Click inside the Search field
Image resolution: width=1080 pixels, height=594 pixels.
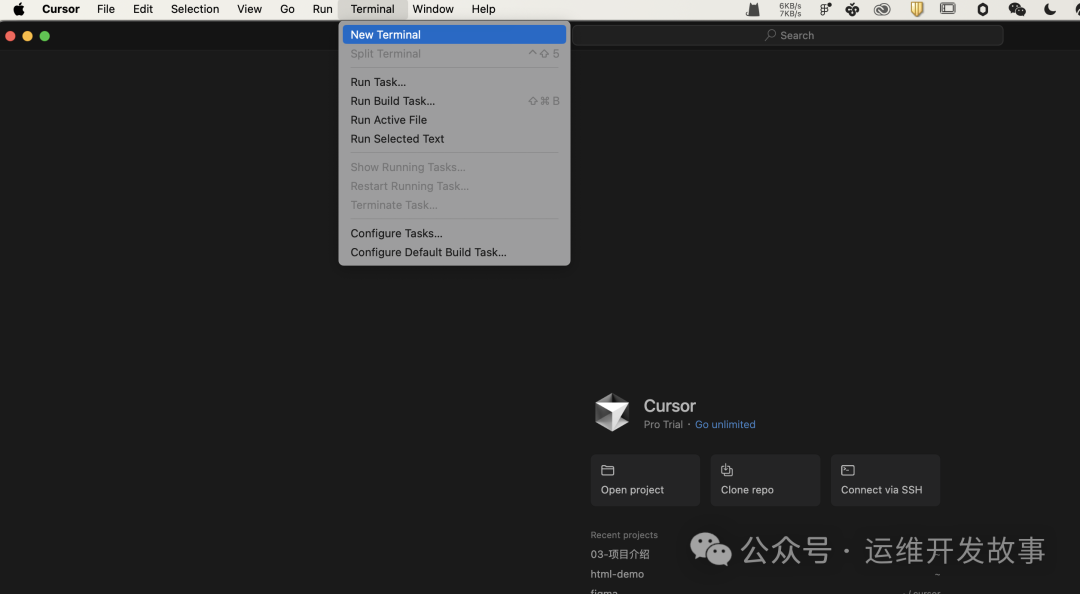click(x=788, y=35)
